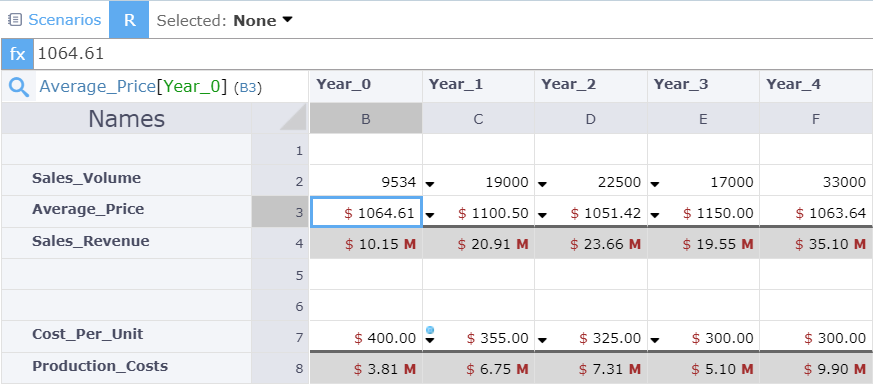873x384 pixels.
Task: Select Sales_Revenue cell $ 10.15 M
Action: click(366, 244)
